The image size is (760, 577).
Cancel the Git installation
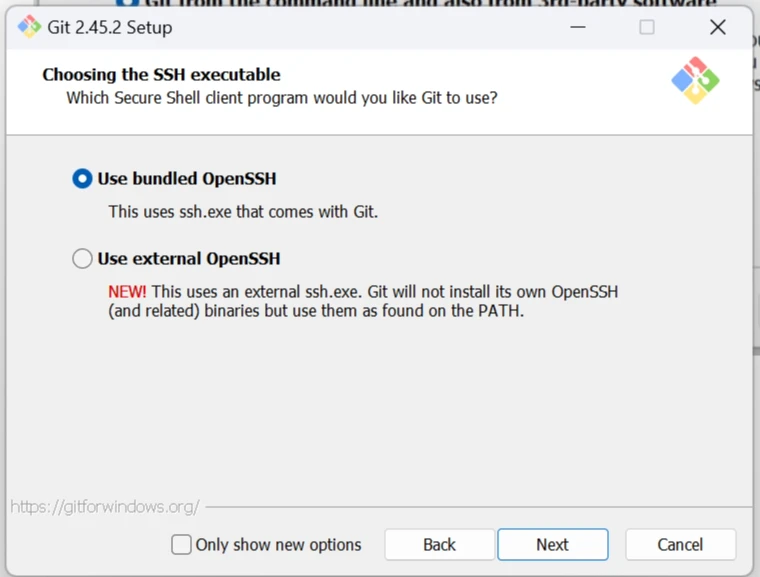coord(680,545)
